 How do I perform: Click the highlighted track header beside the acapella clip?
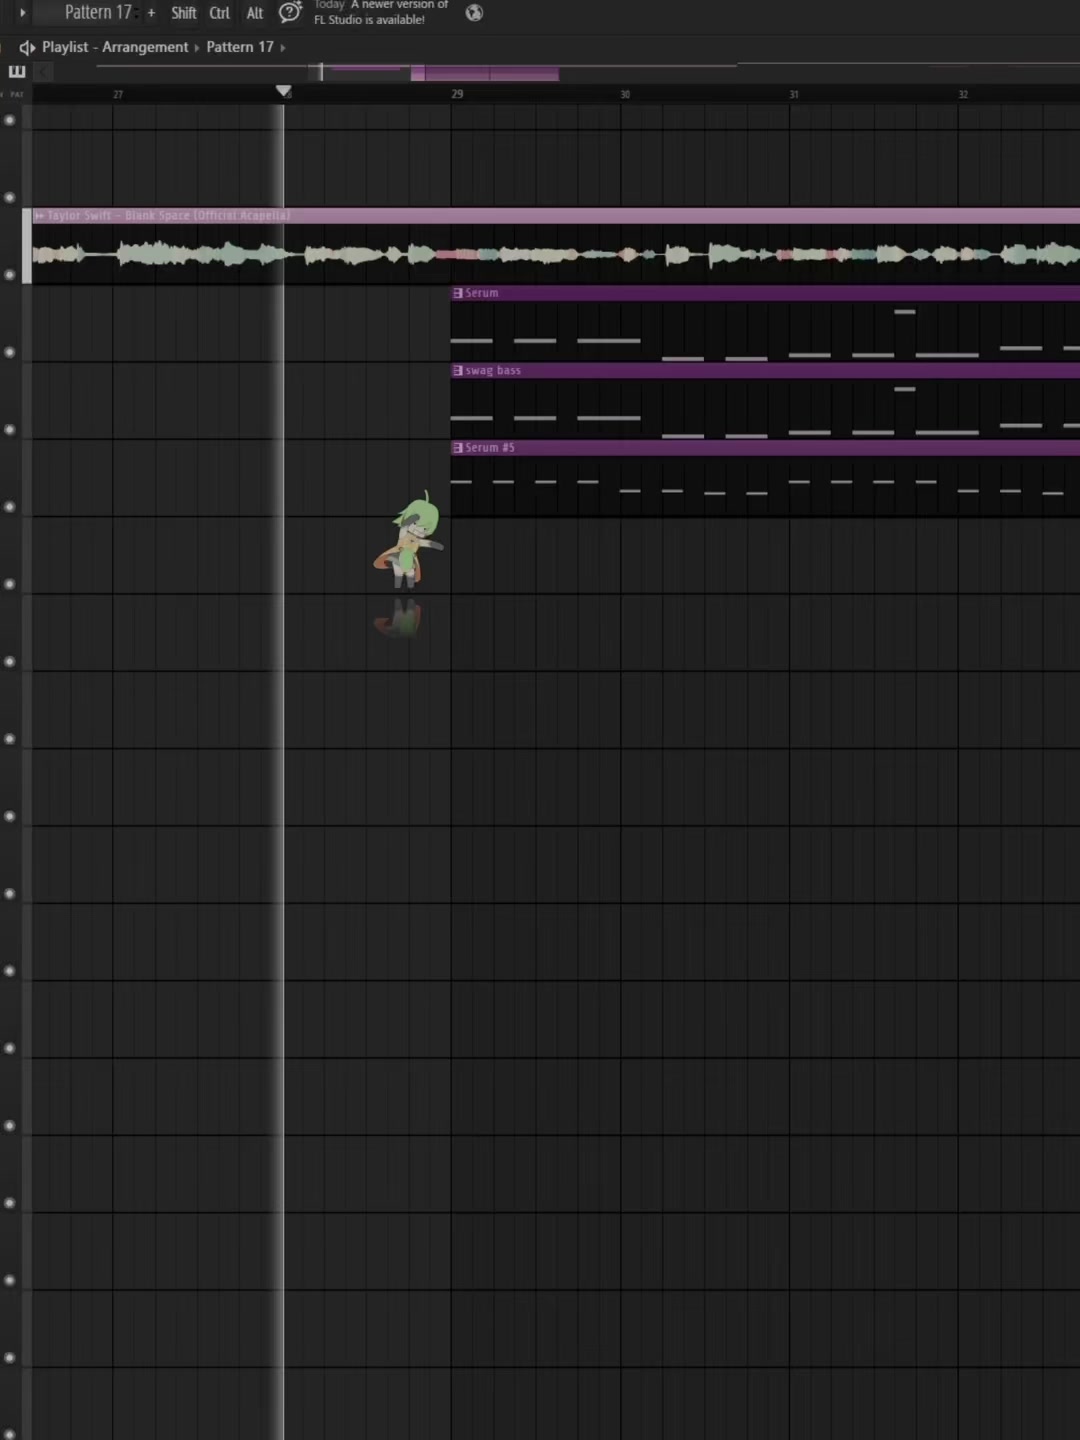(27, 246)
